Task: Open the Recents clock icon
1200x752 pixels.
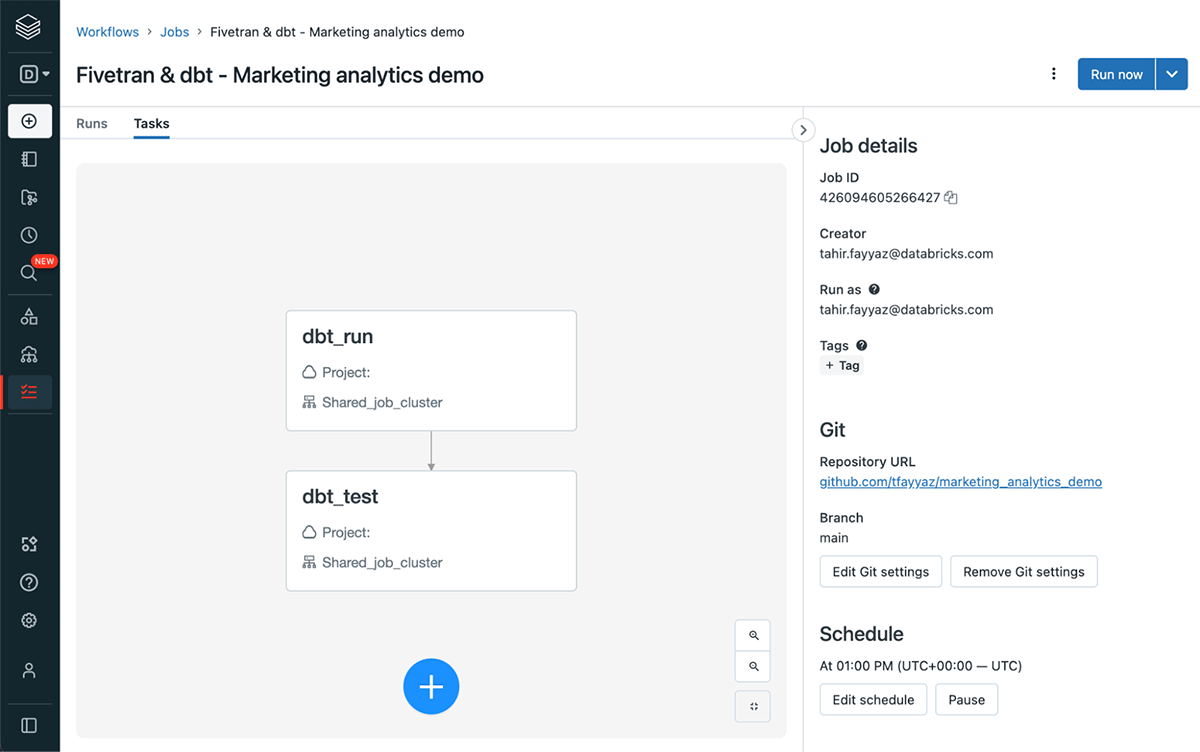Action: (29, 235)
